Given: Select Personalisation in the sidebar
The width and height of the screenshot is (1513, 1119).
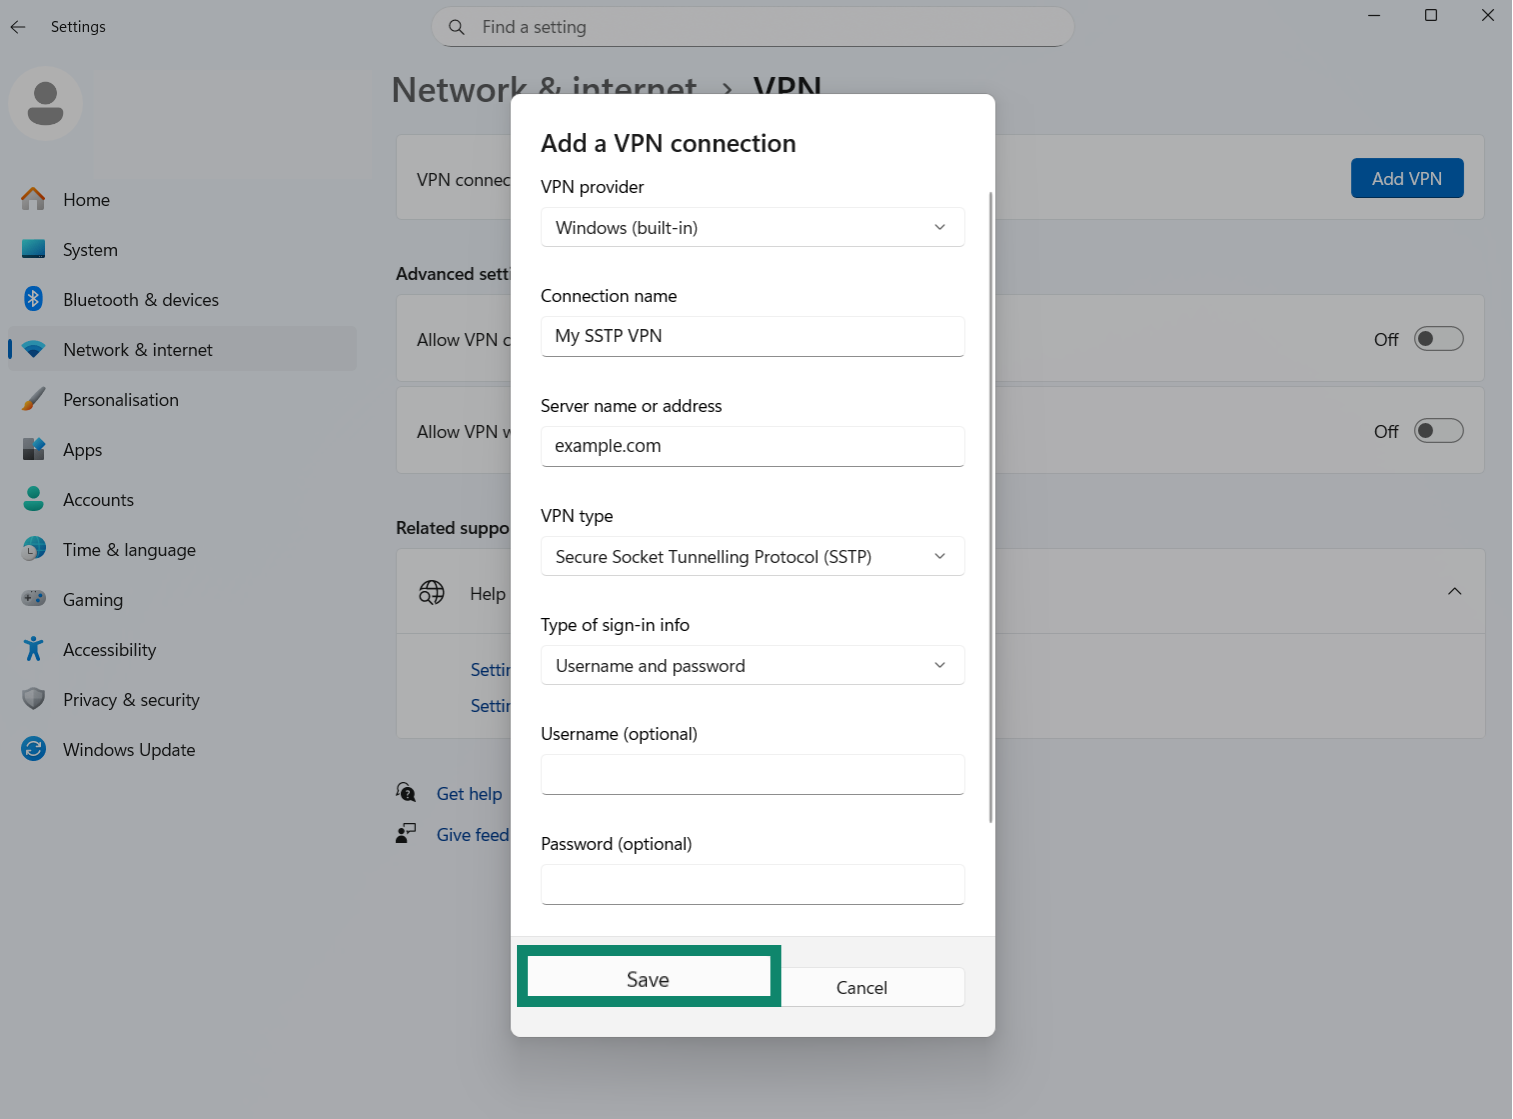Looking at the screenshot, I should pos(120,399).
